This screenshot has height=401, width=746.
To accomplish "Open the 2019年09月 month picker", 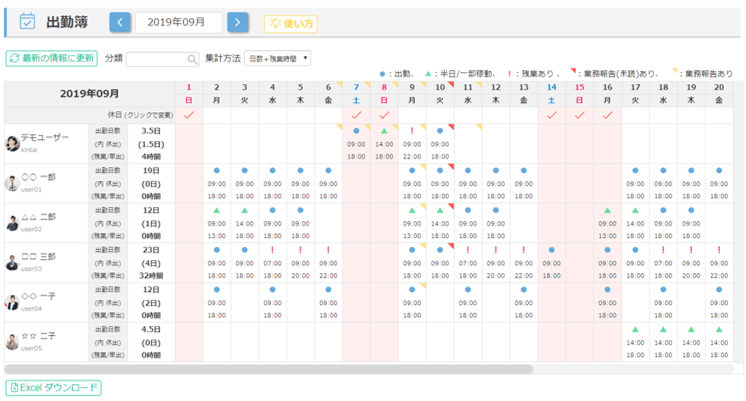I will click(179, 22).
